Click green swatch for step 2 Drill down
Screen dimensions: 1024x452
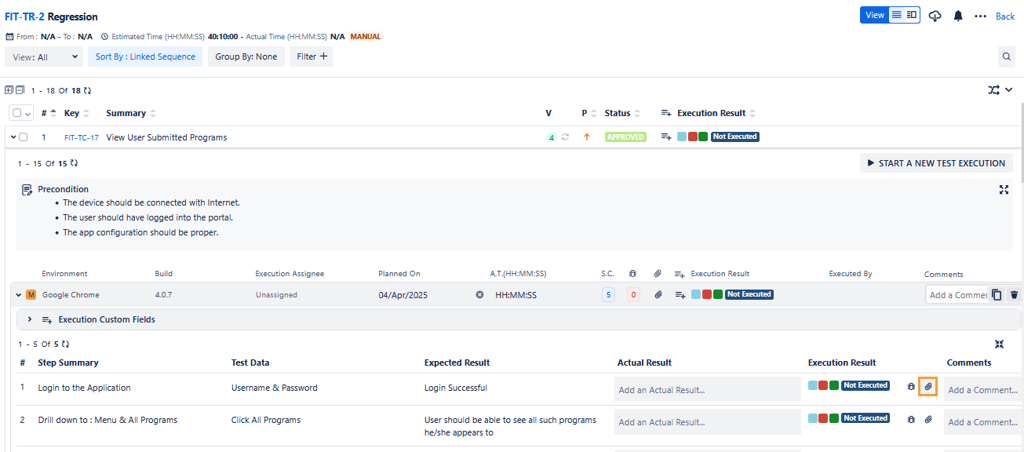(834, 417)
